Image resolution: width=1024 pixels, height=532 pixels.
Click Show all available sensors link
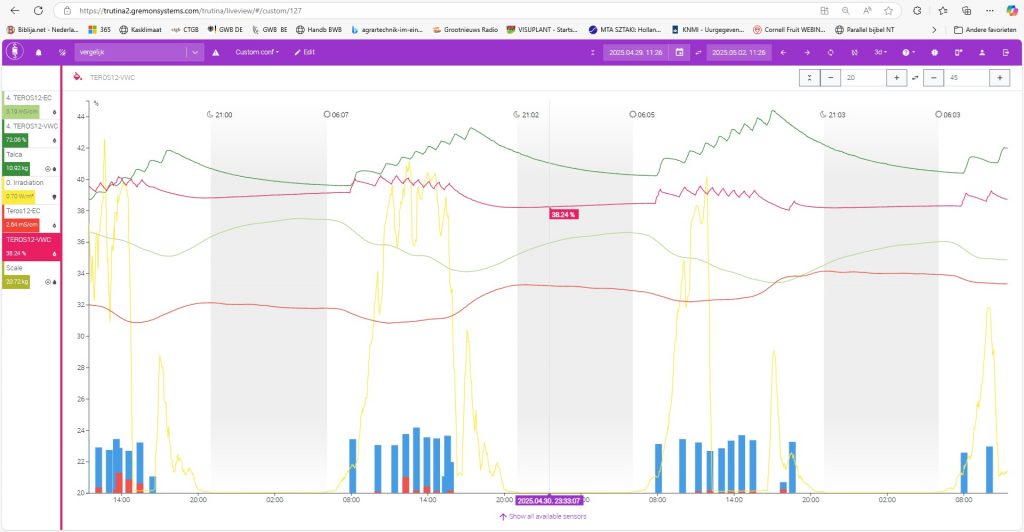542,516
